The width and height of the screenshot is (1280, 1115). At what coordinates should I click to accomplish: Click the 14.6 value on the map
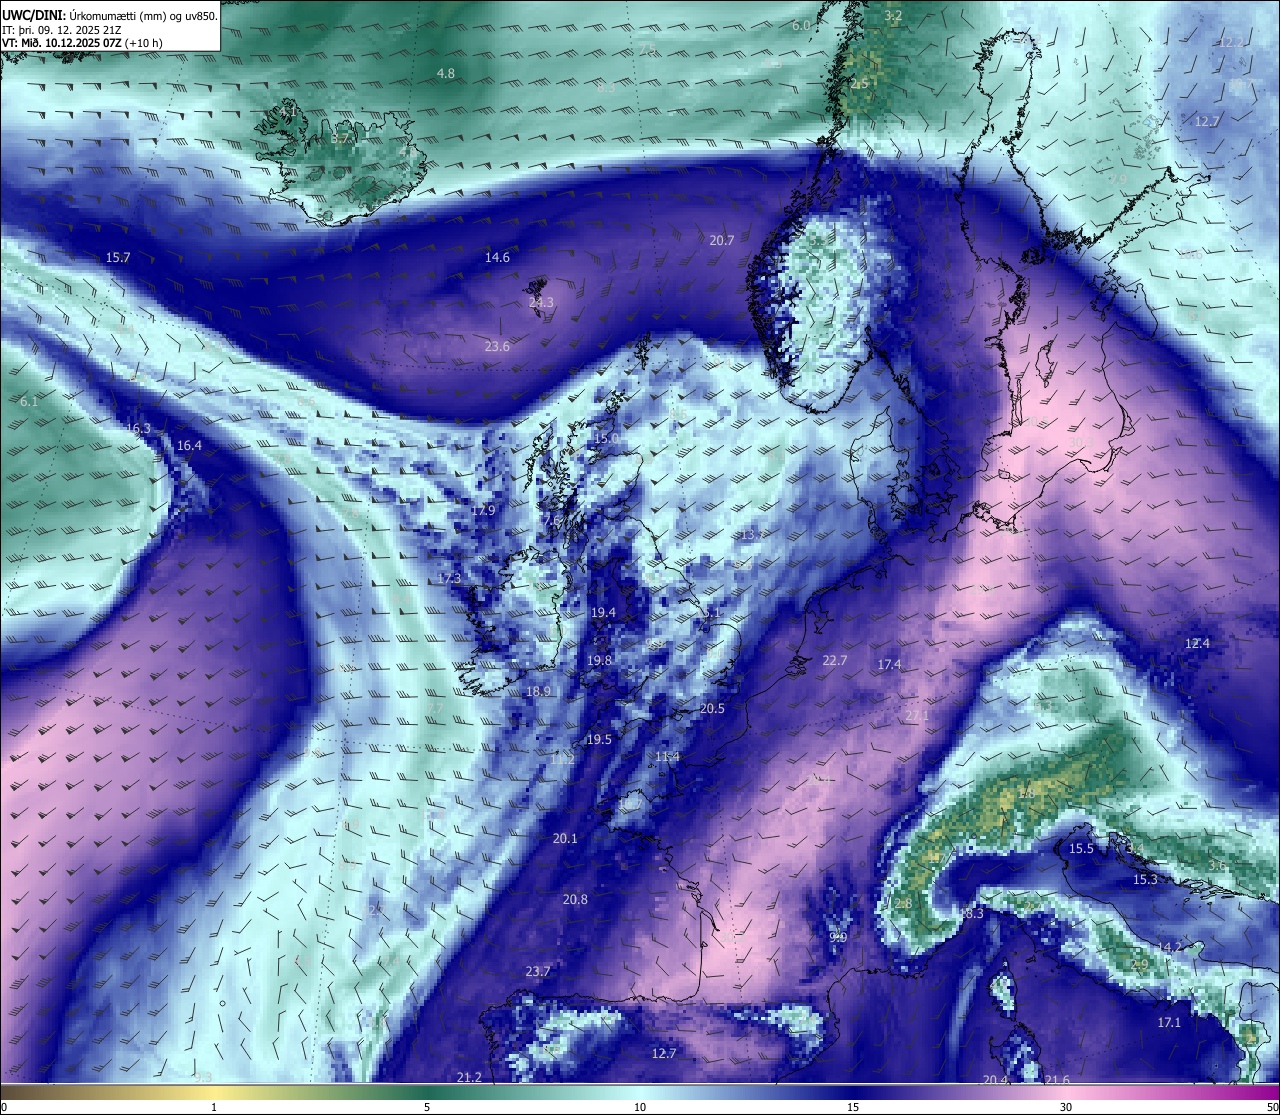point(497,258)
